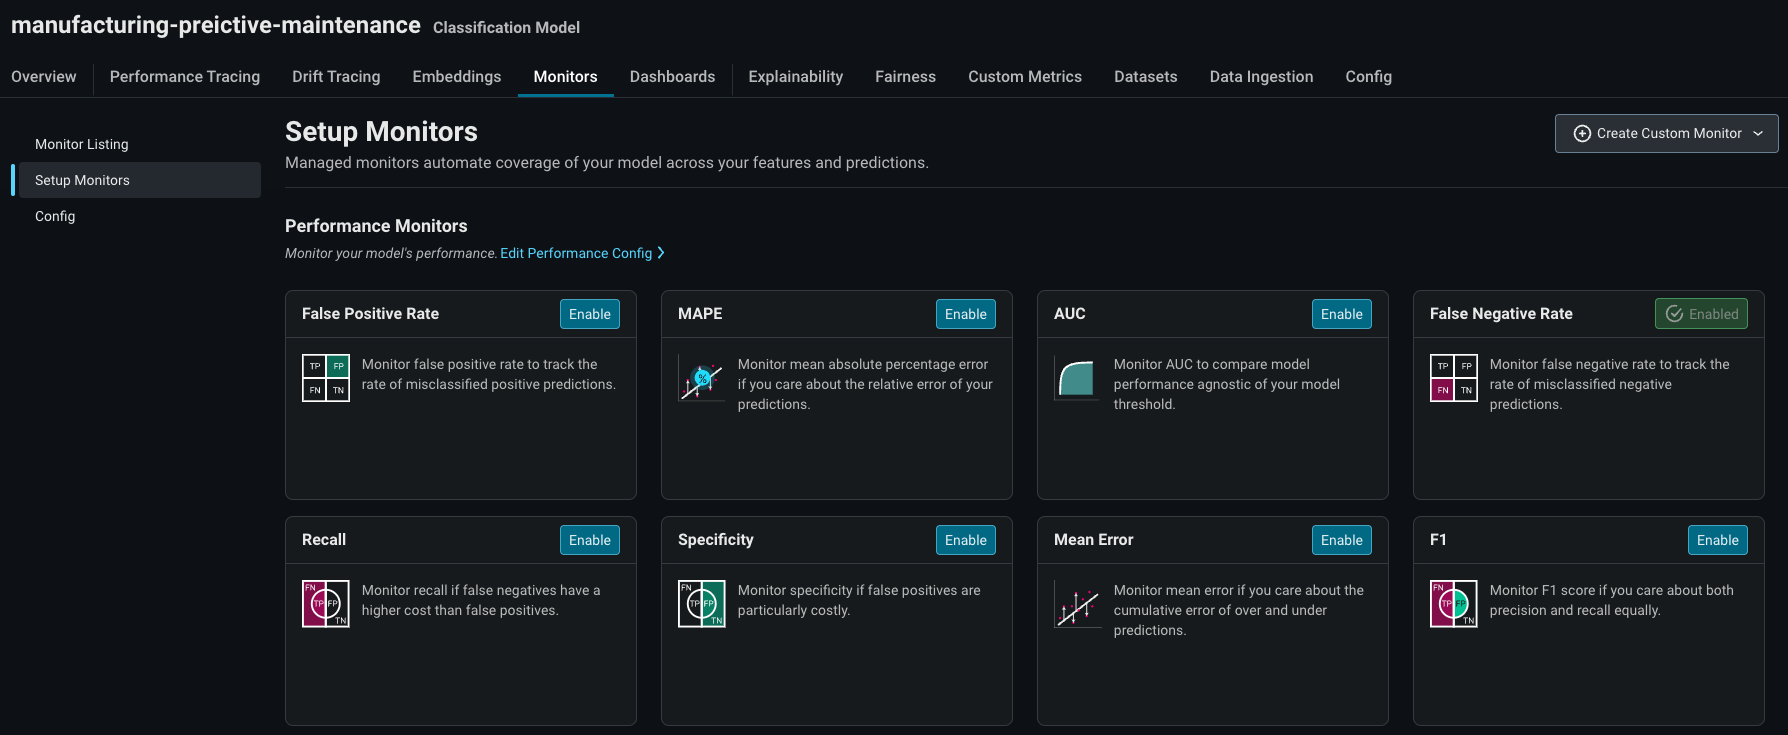1788x735 pixels.
Task: Click the Recall card icon
Action: point(326,604)
